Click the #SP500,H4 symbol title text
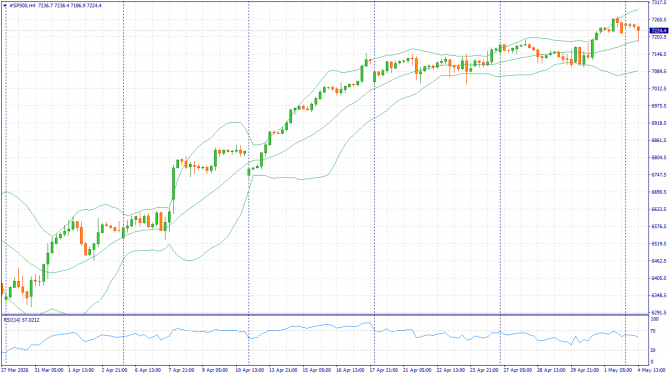This screenshot has height=376, width=670. coord(23,6)
